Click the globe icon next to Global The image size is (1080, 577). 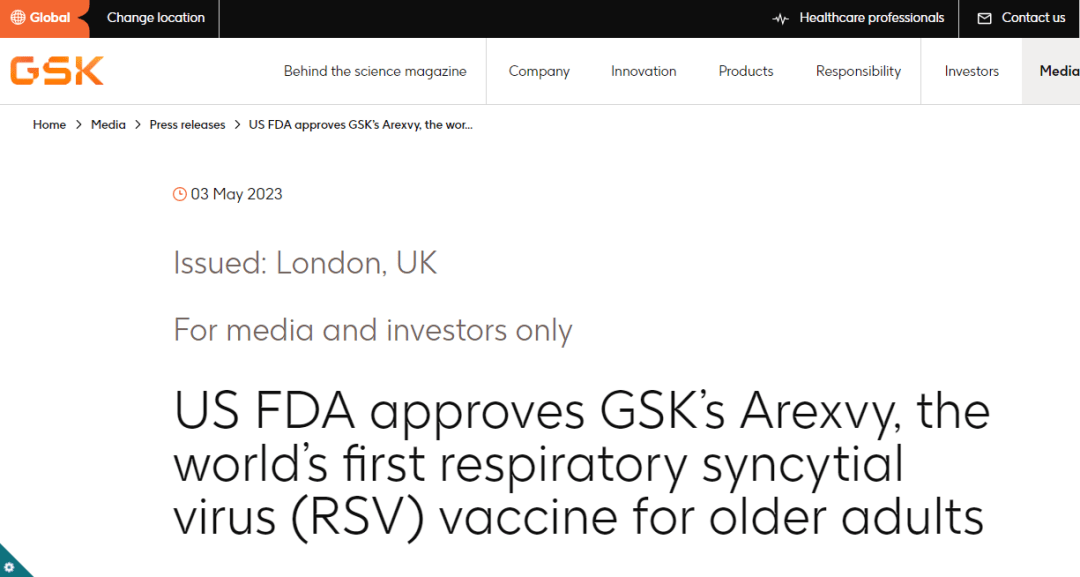click(17, 17)
